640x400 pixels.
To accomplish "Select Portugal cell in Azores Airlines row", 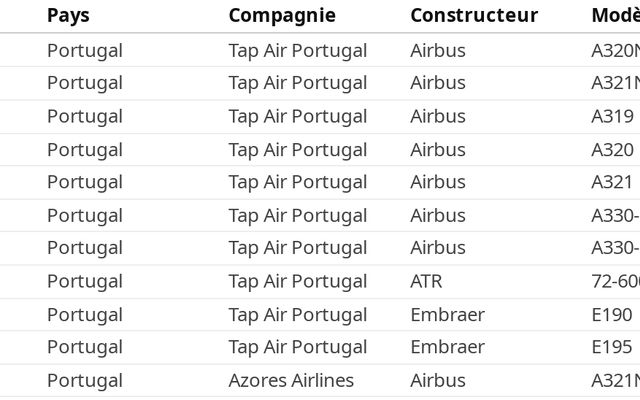I will [x=85, y=380].
